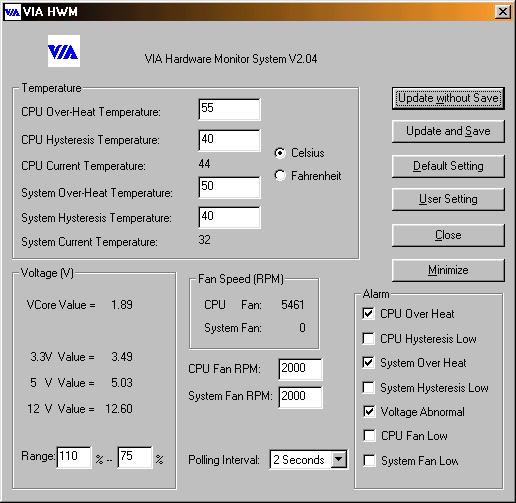Image resolution: width=516 pixels, height=503 pixels.
Task: Load the User Setting button
Action: 448,199
